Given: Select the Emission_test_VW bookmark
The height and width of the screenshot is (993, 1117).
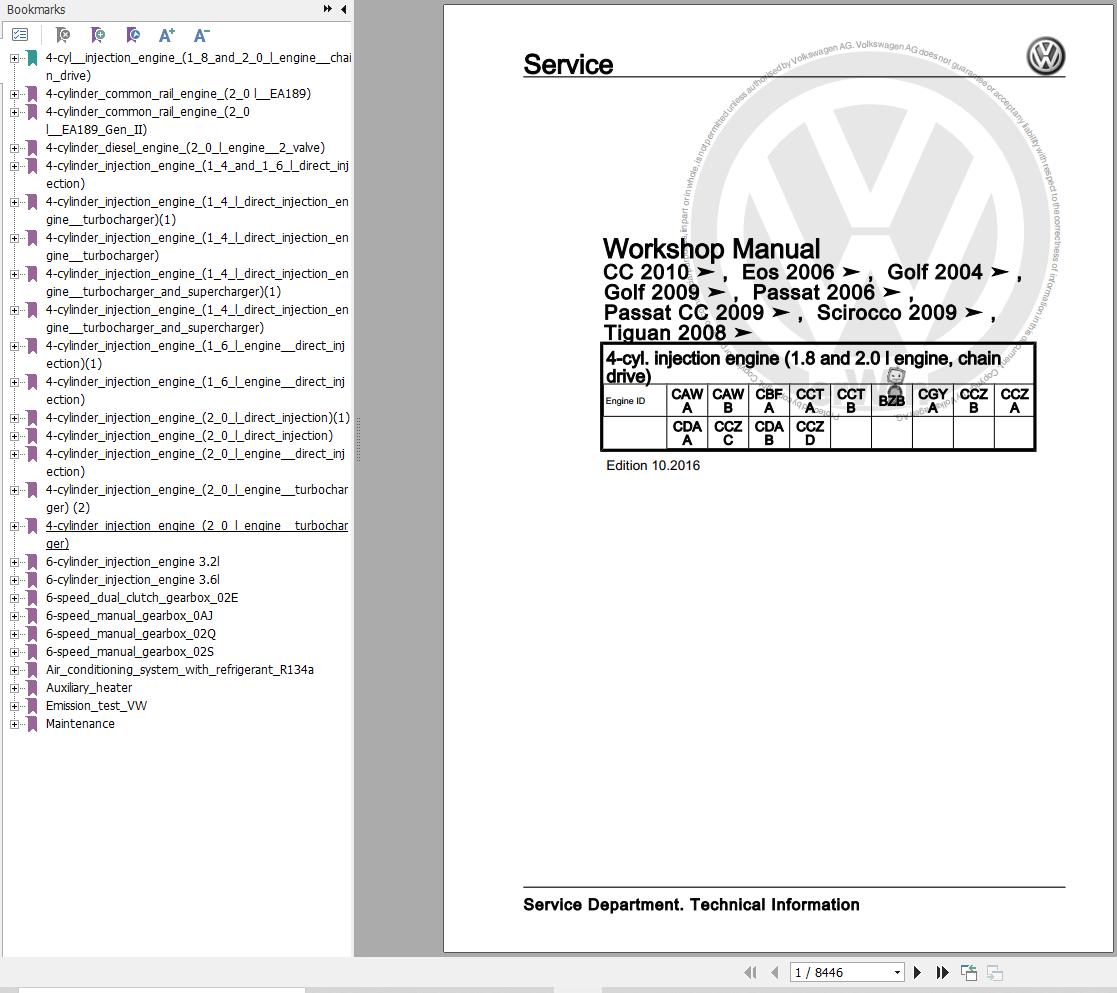Looking at the screenshot, I should pyautogui.click(x=96, y=705).
